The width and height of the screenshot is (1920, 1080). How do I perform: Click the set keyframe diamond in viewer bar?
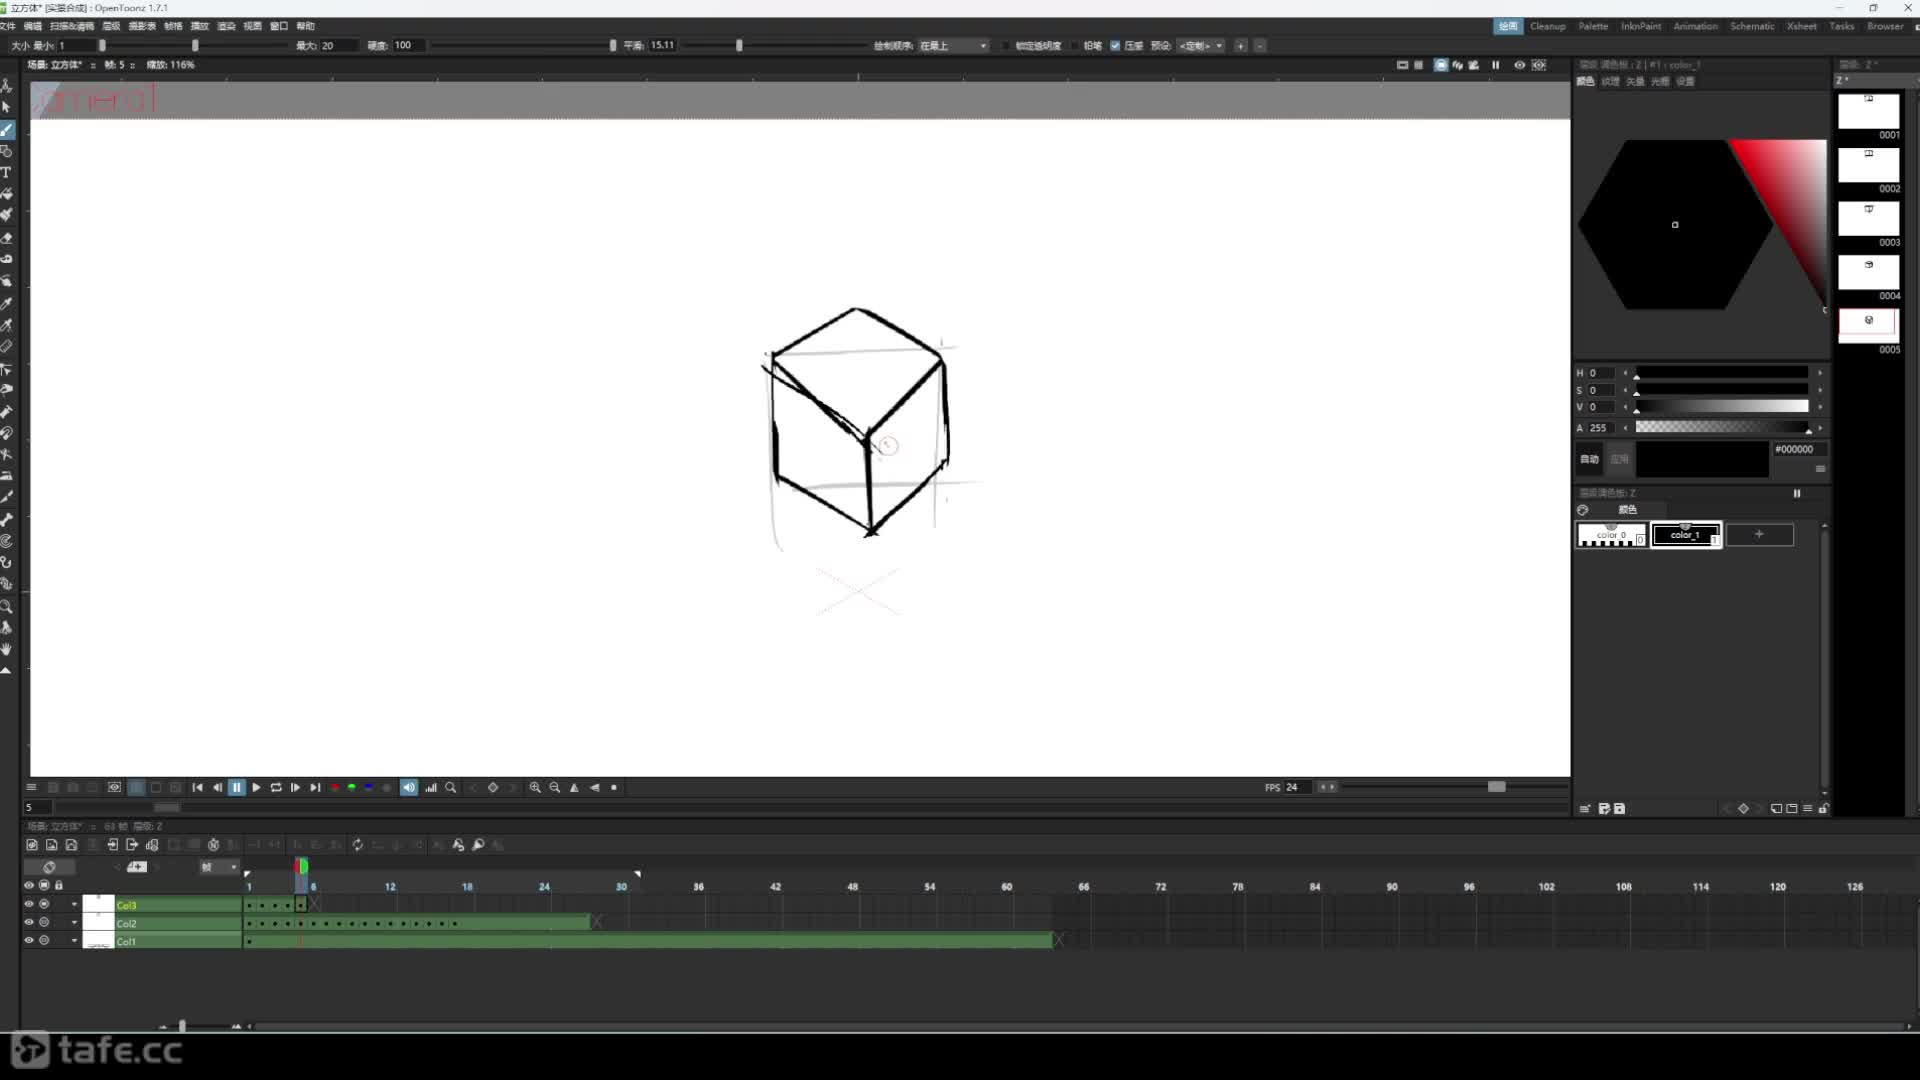tap(493, 788)
